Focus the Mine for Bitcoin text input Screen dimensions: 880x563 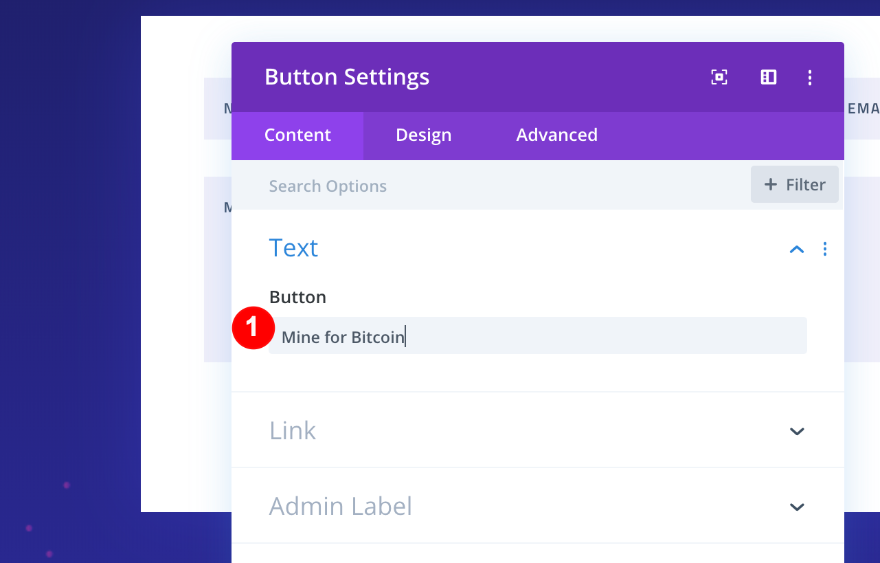[x=540, y=336]
